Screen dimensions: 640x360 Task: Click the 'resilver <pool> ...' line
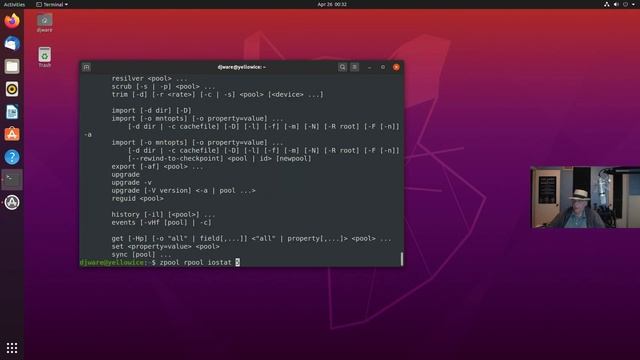(x=149, y=78)
